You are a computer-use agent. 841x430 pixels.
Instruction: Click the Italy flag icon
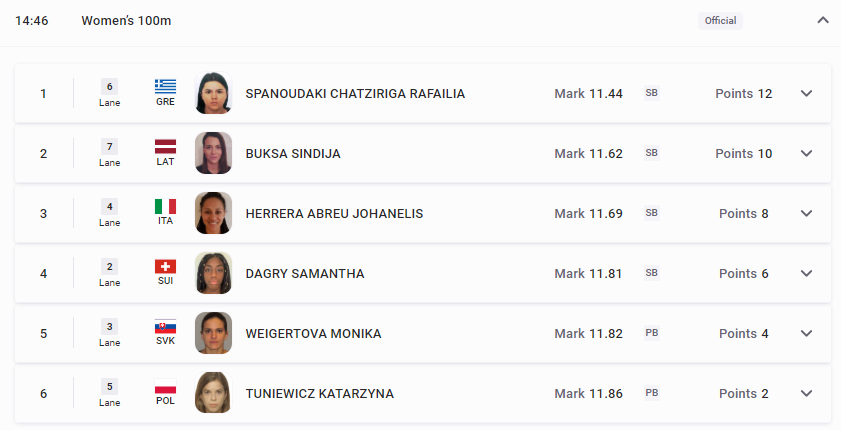[165, 206]
